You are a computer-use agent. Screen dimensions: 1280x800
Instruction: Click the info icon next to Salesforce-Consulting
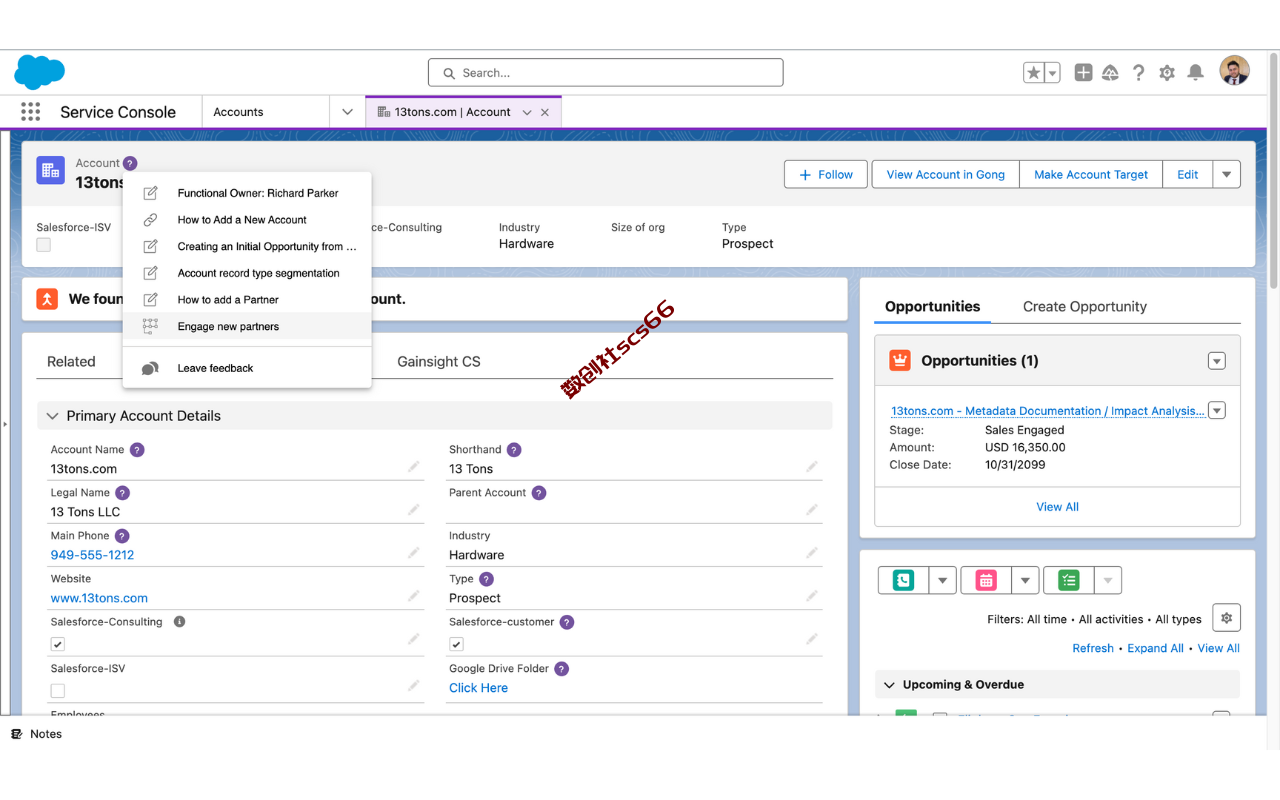[x=180, y=622]
